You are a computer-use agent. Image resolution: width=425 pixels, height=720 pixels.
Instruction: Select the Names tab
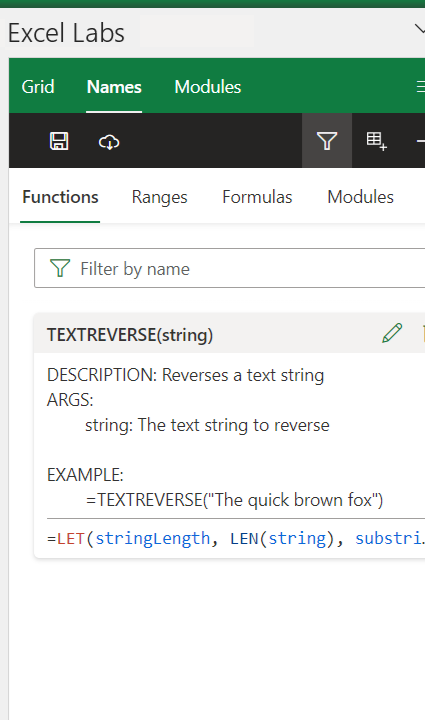(114, 87)
